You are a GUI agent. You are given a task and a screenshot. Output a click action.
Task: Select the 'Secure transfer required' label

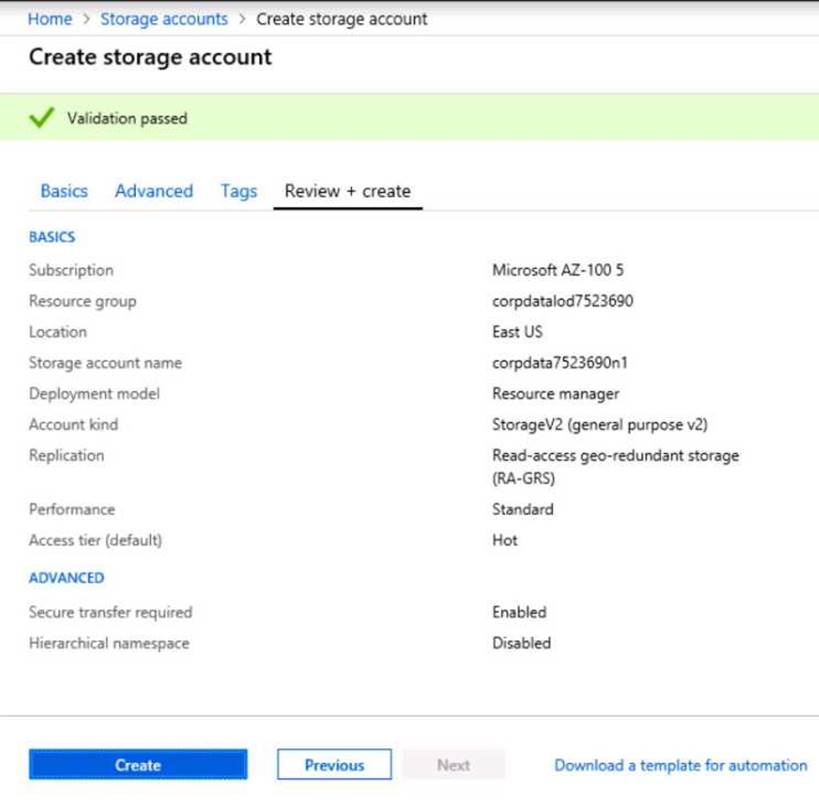pyautogui.click(x=111, y=612)
